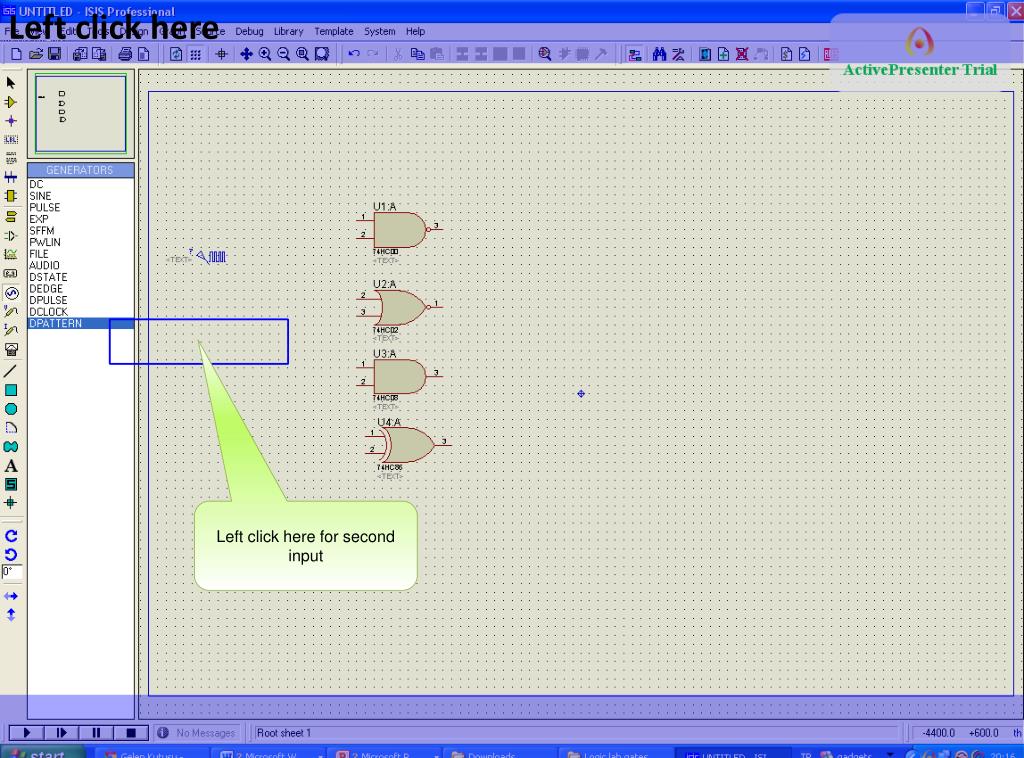
Task: Step the simulation by one frame
Action: (61, 733)
